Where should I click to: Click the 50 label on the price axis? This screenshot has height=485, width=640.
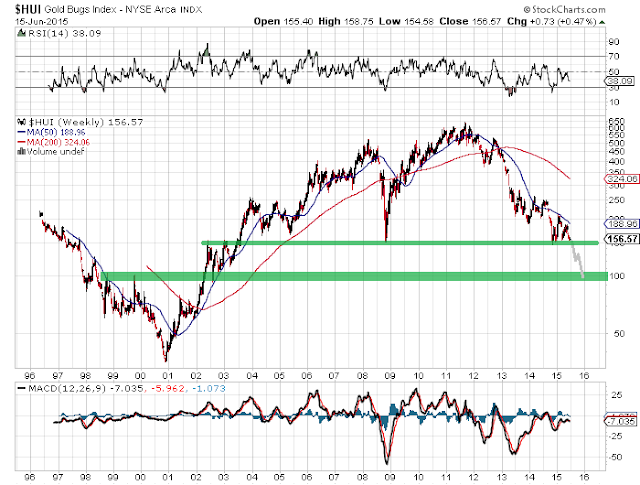tap(619, 334)
